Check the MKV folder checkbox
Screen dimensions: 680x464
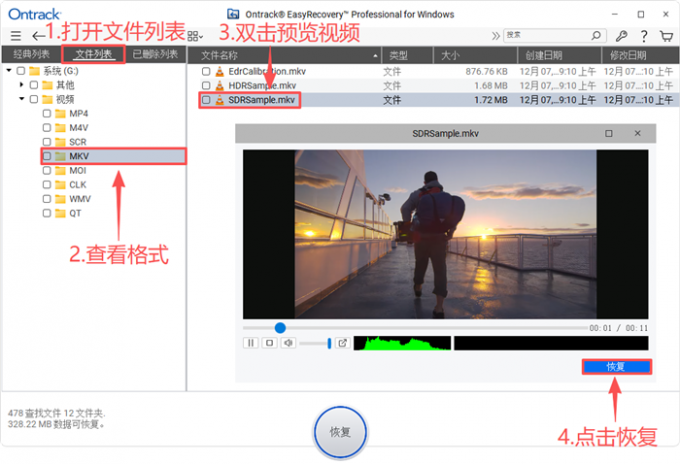point(47,156)
